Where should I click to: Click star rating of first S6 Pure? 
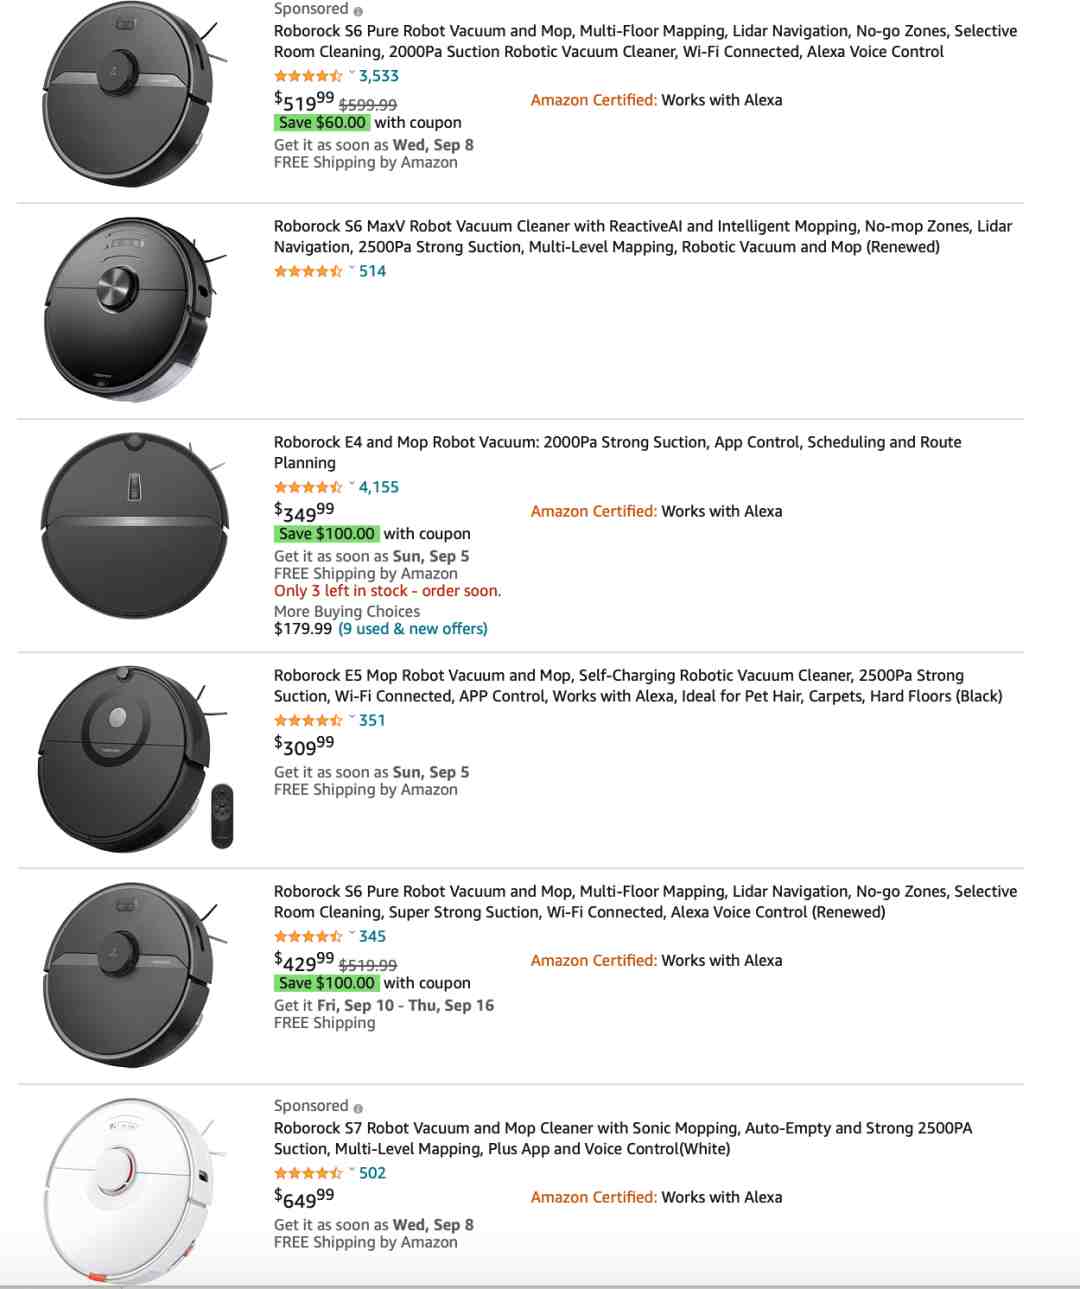pyautogui.click(x=308, y=76)
